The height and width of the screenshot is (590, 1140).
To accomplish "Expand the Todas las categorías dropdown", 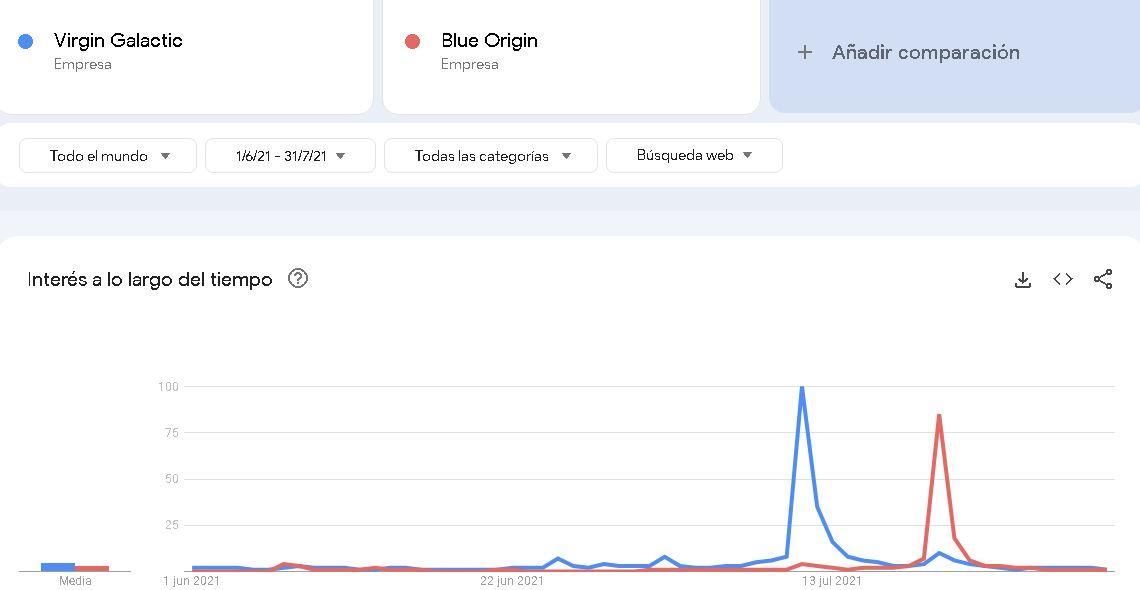I will coord(491,155).
